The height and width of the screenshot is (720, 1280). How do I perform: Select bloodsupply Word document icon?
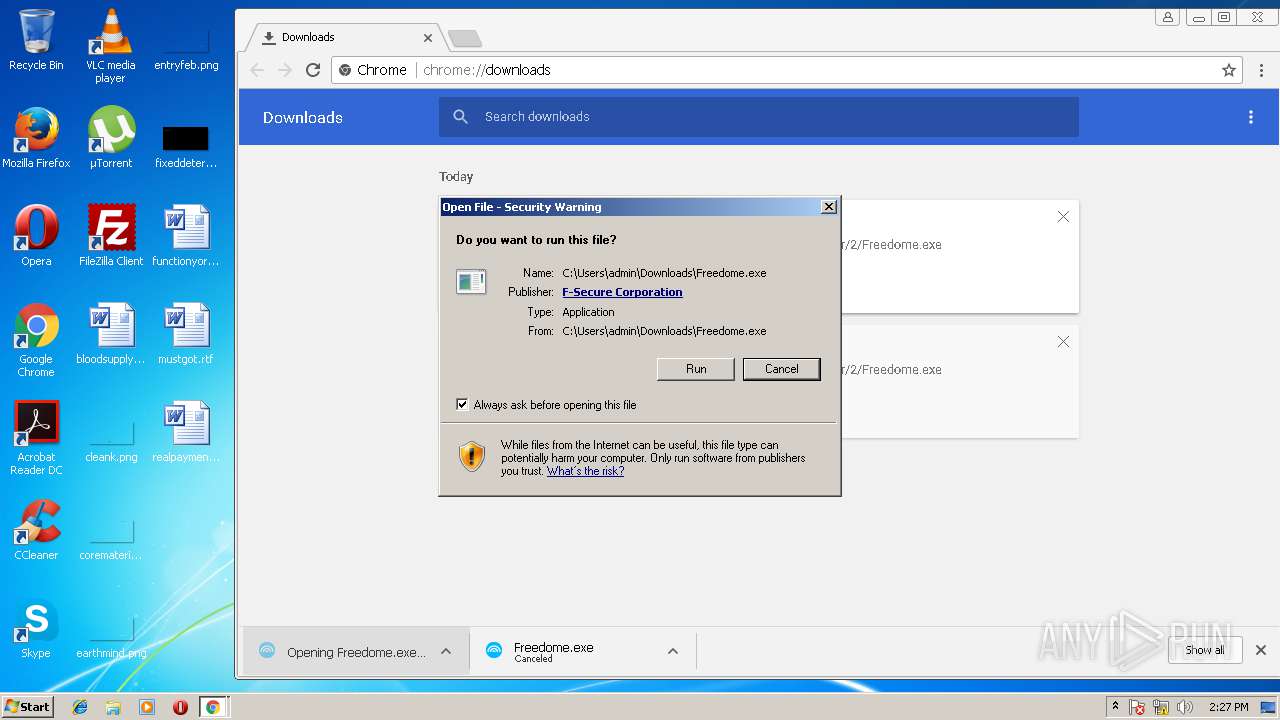(x=111, y=334)
